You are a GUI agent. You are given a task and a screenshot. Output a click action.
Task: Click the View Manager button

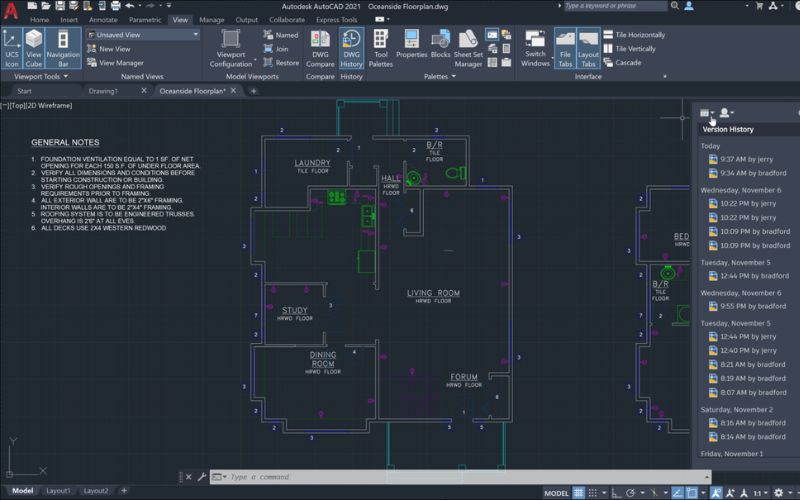(120, 62)
